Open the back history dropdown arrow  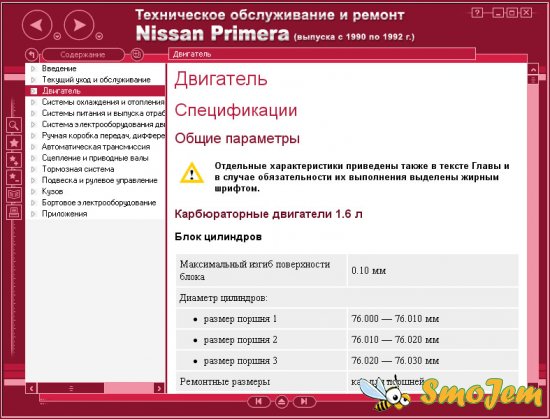57,36
